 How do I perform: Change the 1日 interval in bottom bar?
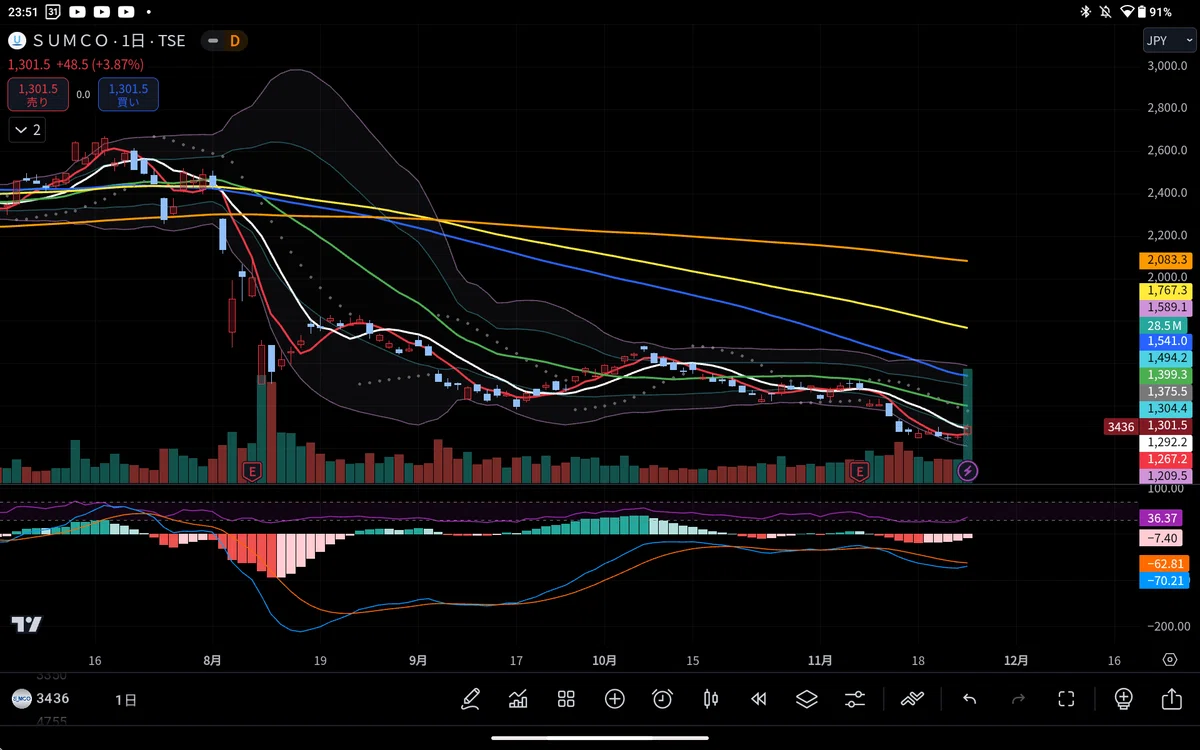click(126, 699)
